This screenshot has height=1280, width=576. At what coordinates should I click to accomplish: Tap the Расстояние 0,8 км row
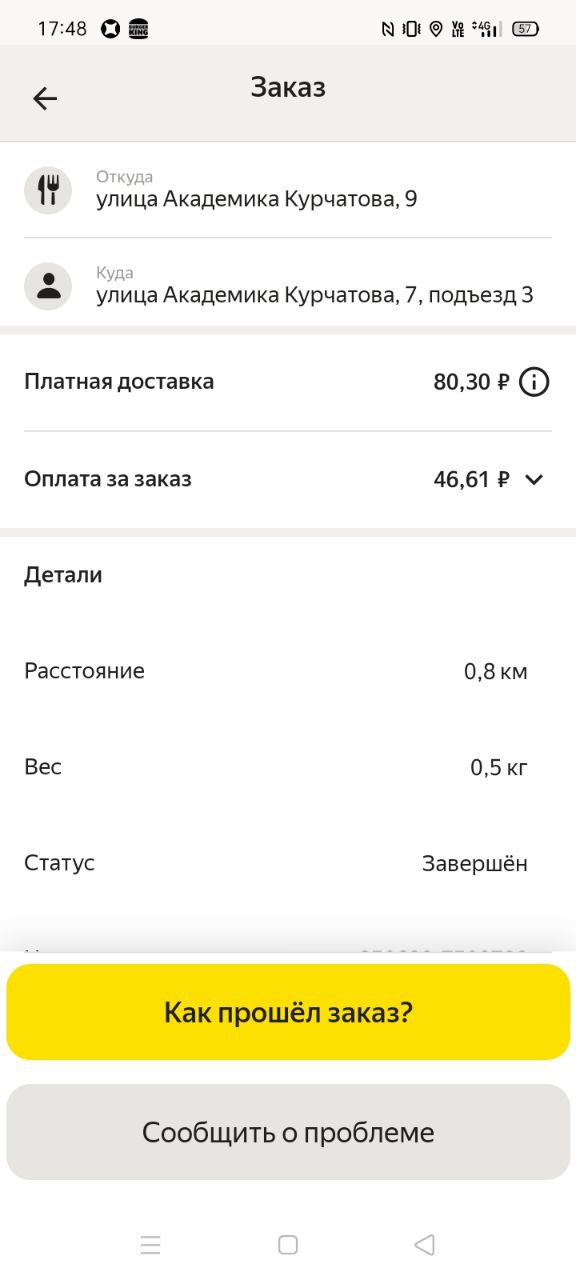pyautogui.click(x=288, y=671)
